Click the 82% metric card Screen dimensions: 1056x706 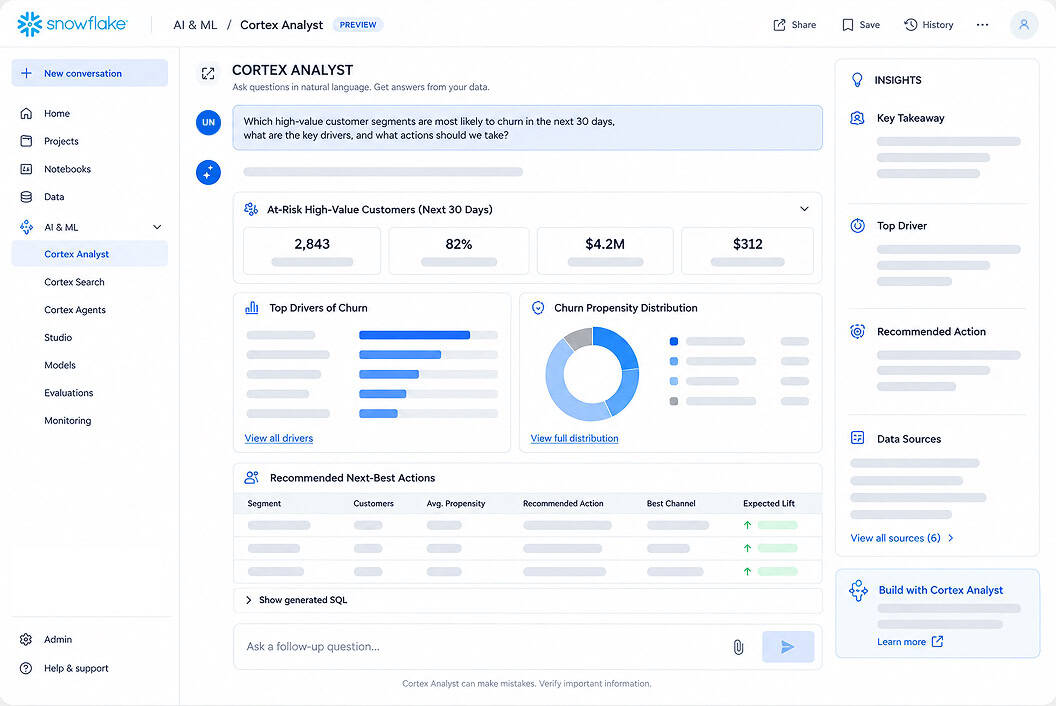pyautogui.click(x=459, y=251)
